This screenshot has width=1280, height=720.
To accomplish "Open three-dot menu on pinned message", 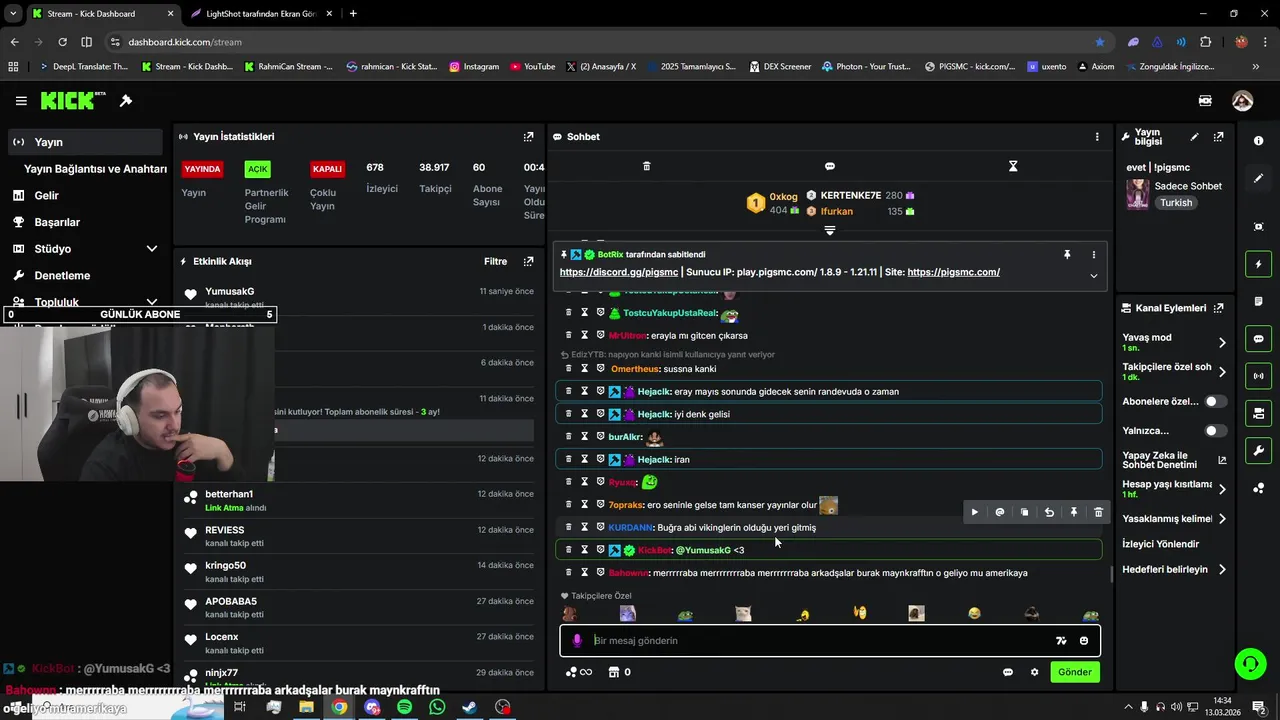I will click(1093, 255).
